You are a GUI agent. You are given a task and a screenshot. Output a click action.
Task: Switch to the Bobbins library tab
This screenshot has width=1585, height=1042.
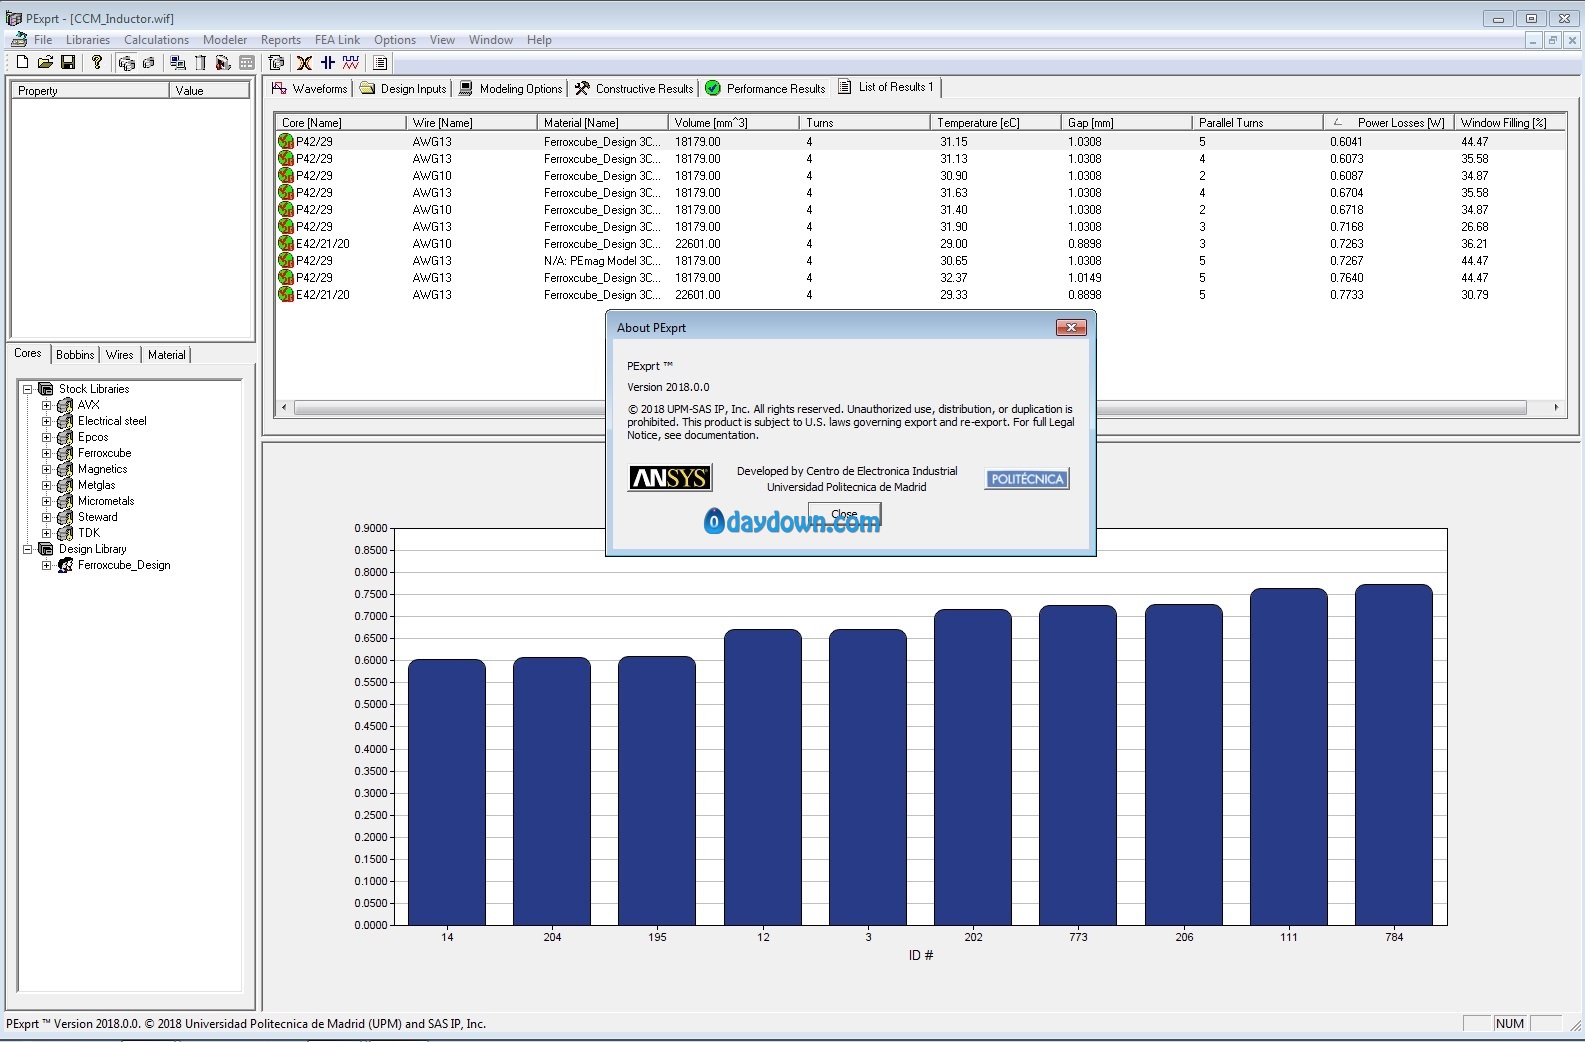click(75, 354)
